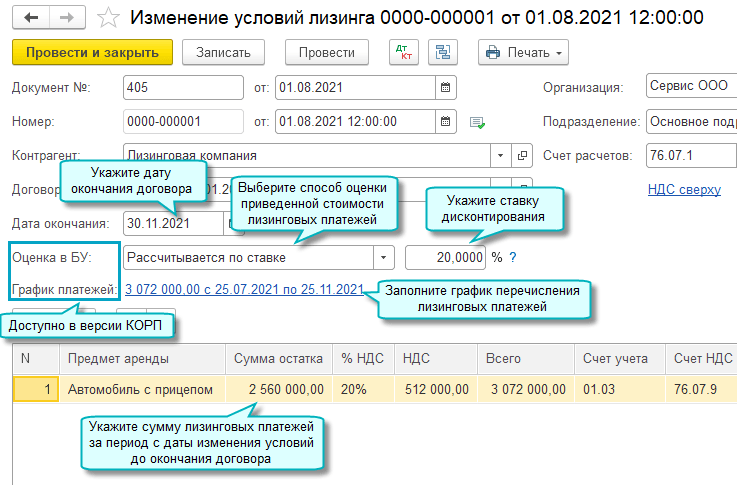Open calendar for Документ № date
Screen dimensions: 737x485
(446, 88)
